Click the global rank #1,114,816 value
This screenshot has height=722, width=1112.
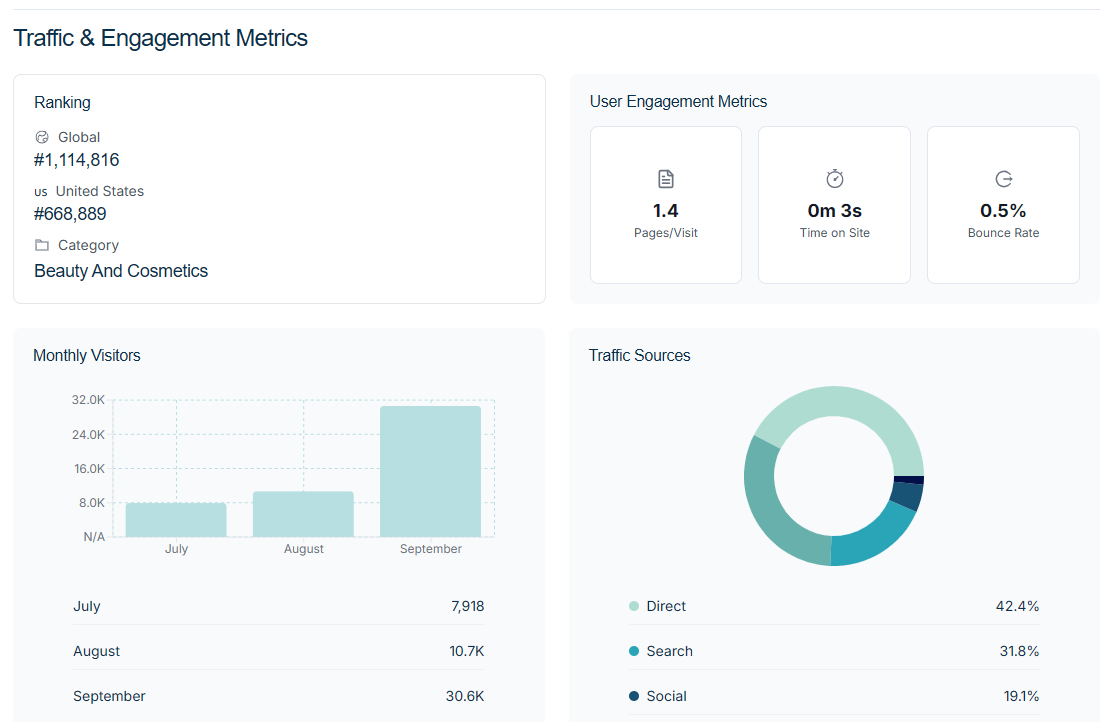click(x=77, y=160)
